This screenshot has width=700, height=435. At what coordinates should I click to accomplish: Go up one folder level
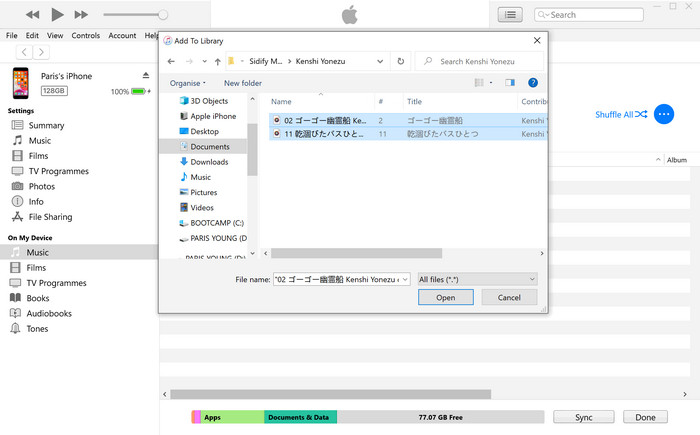click(217, 62)
